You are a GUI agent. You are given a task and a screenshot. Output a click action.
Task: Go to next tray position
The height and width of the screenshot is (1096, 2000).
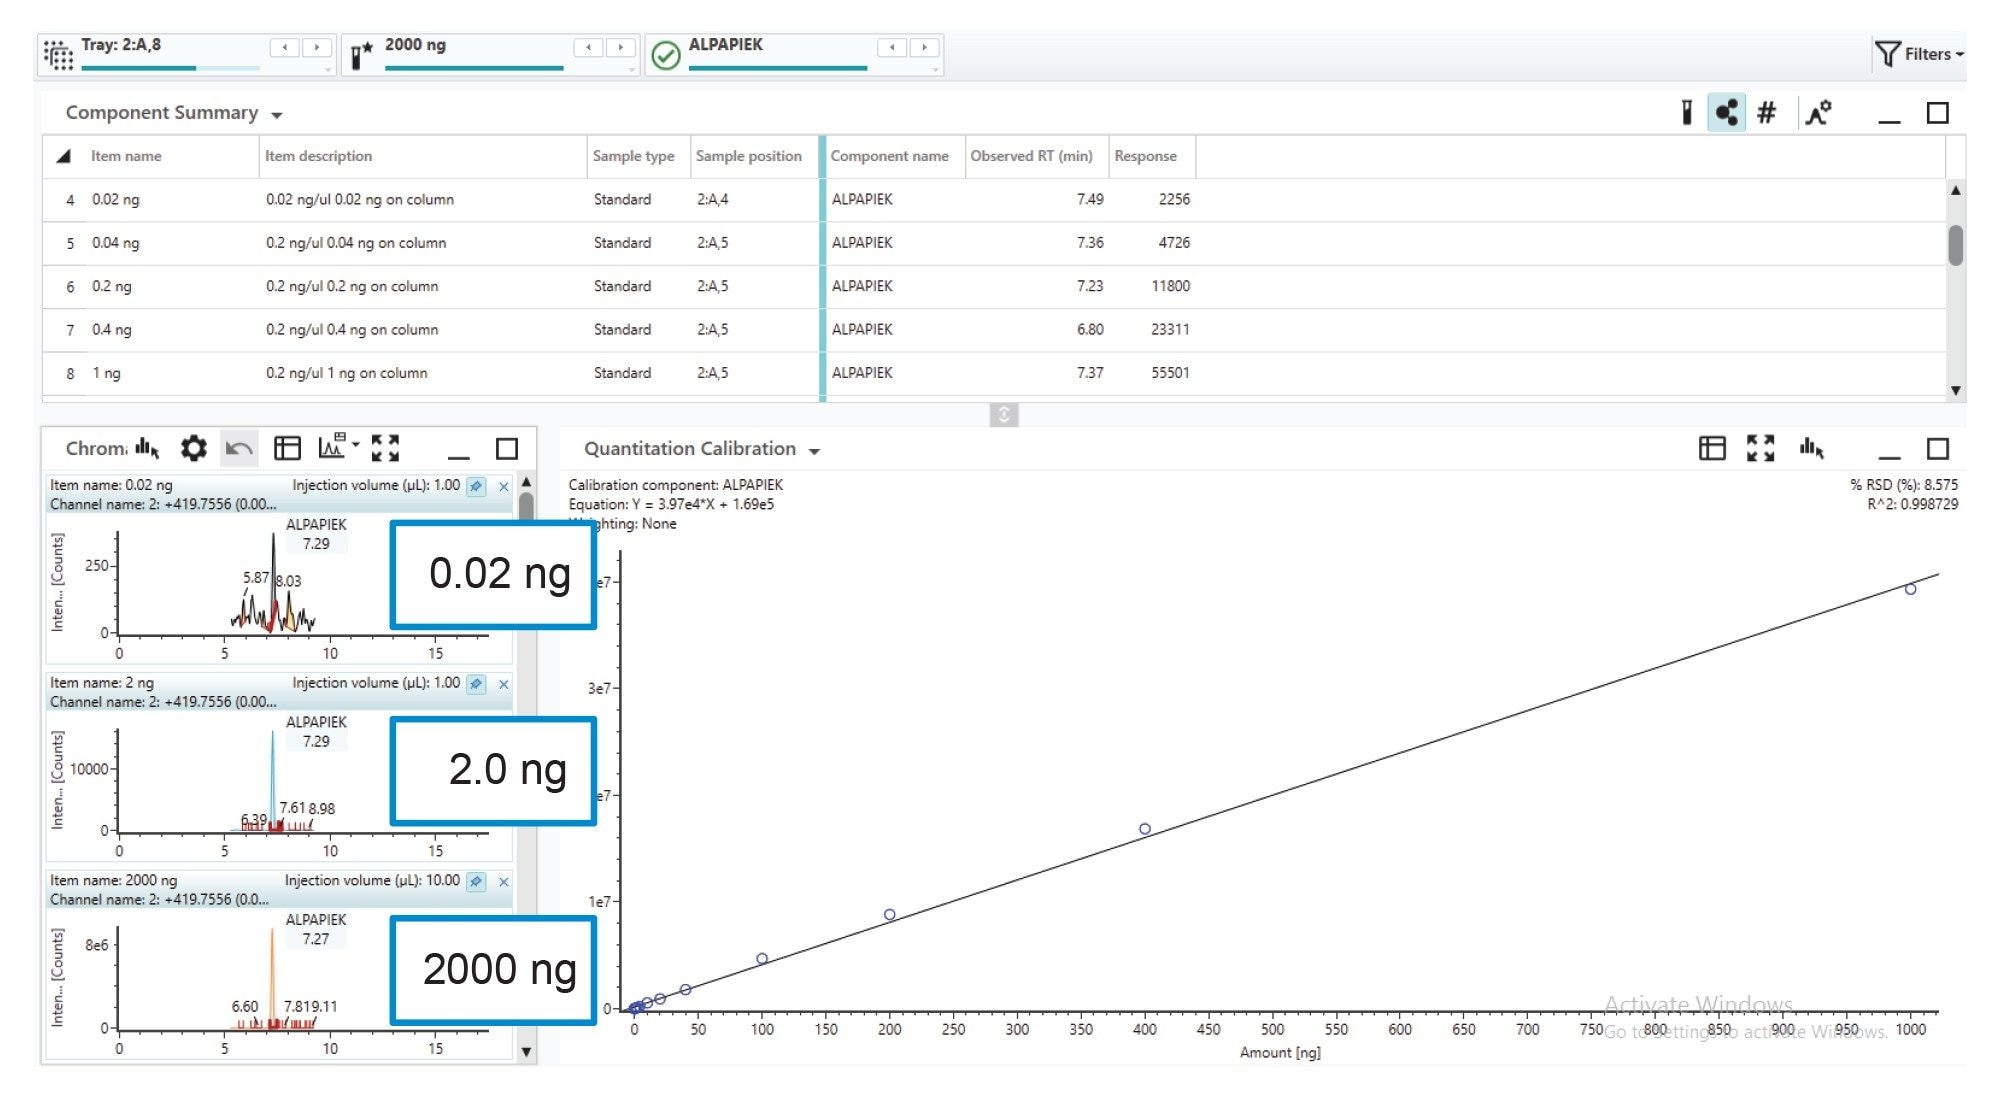click(317, 47)
